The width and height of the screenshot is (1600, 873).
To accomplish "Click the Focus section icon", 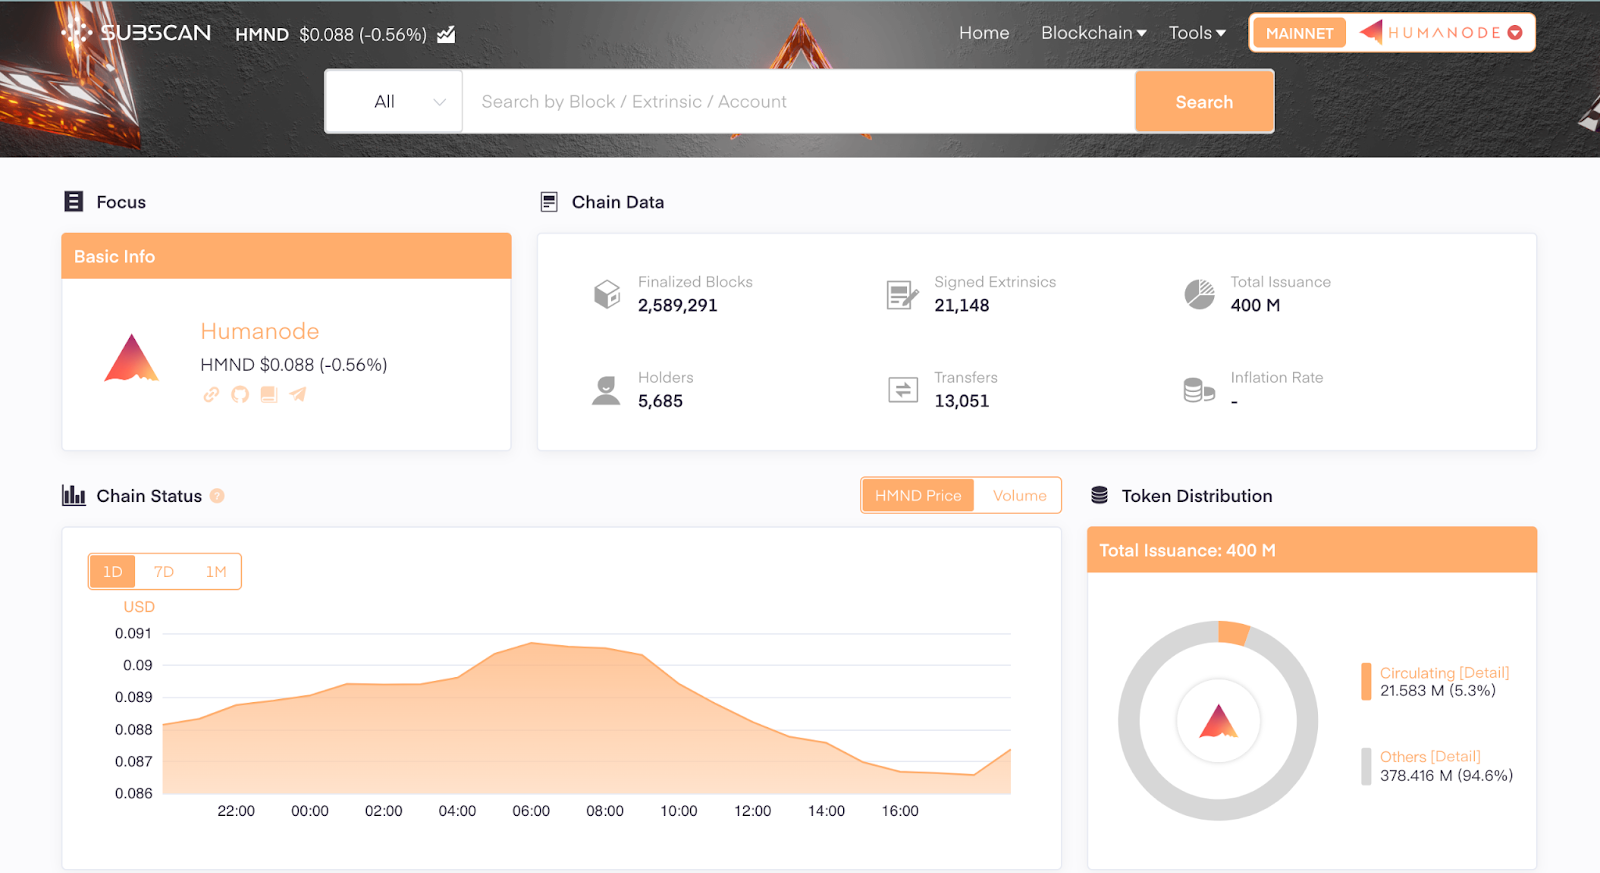I will pyautogui.click(x=74, y=202).
